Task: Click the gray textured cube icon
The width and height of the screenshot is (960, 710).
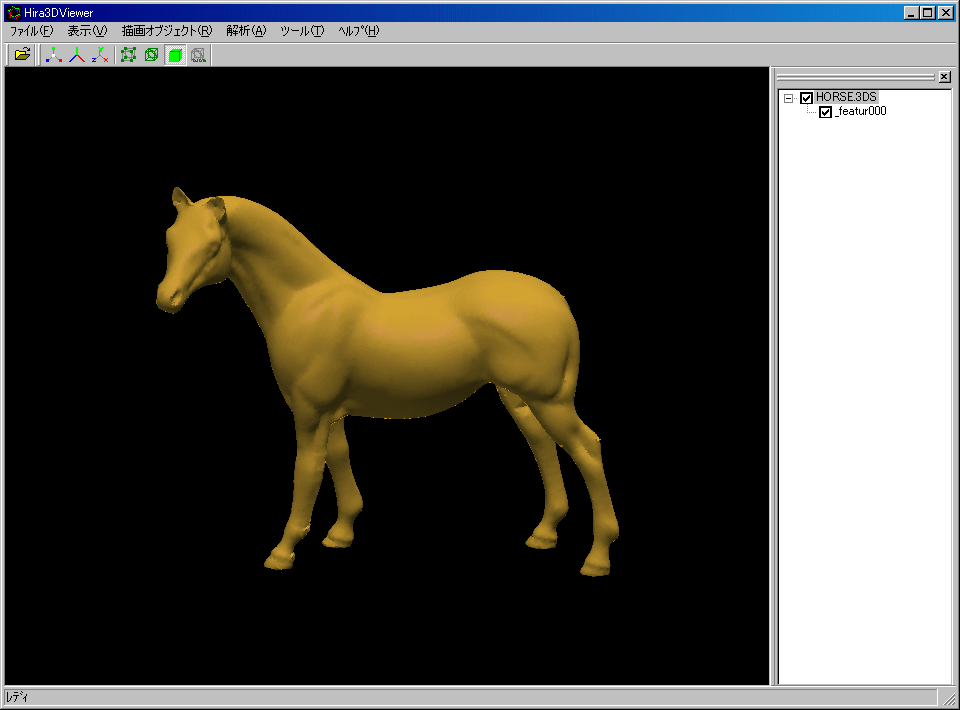Action: coord(198,55)
